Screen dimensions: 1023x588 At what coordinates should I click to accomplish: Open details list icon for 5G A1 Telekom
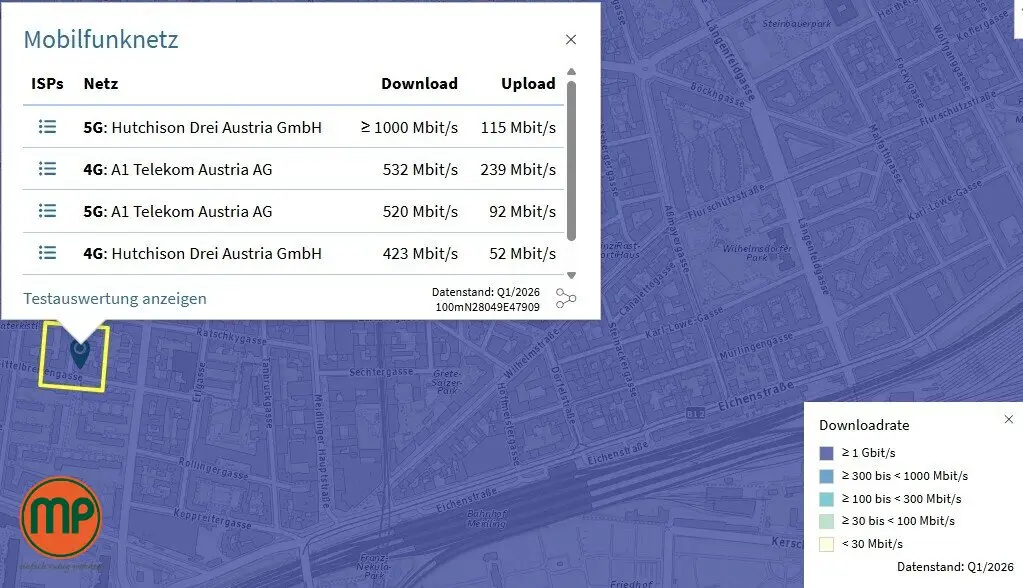(47, 211)
